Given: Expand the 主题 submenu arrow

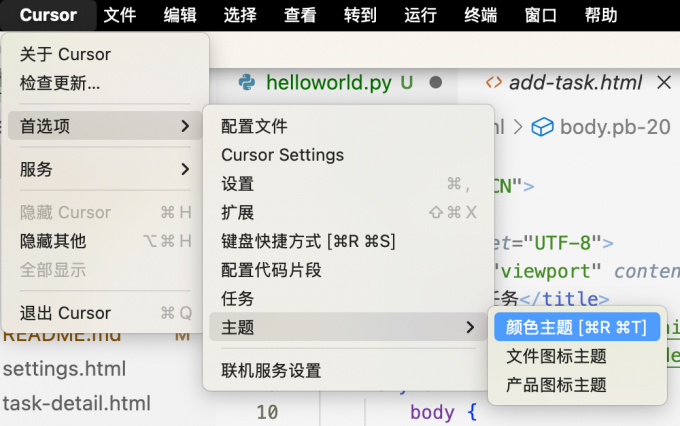Looking at the screenshot, I should pos(470,327).
